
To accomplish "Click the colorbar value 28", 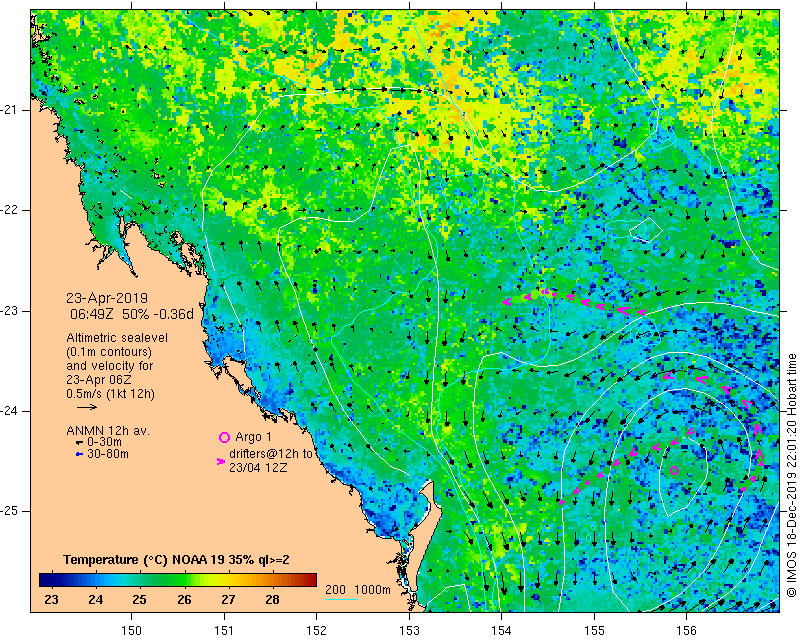I will click(x=272, y=599).
